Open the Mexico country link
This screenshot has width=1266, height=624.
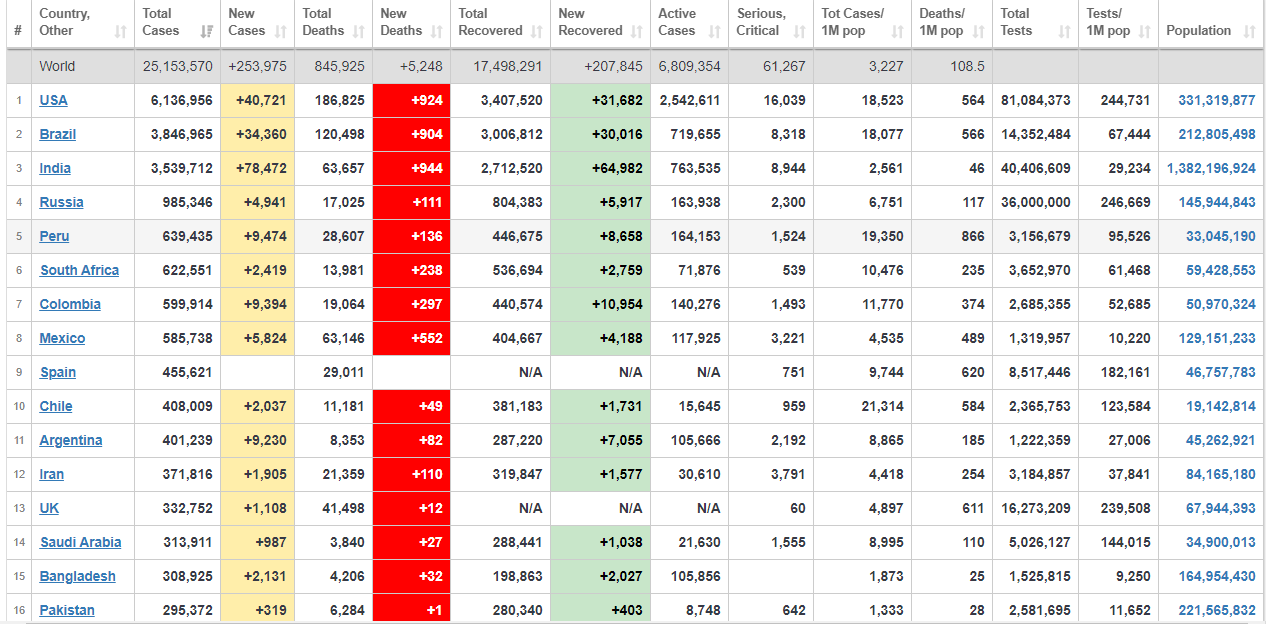63,338
